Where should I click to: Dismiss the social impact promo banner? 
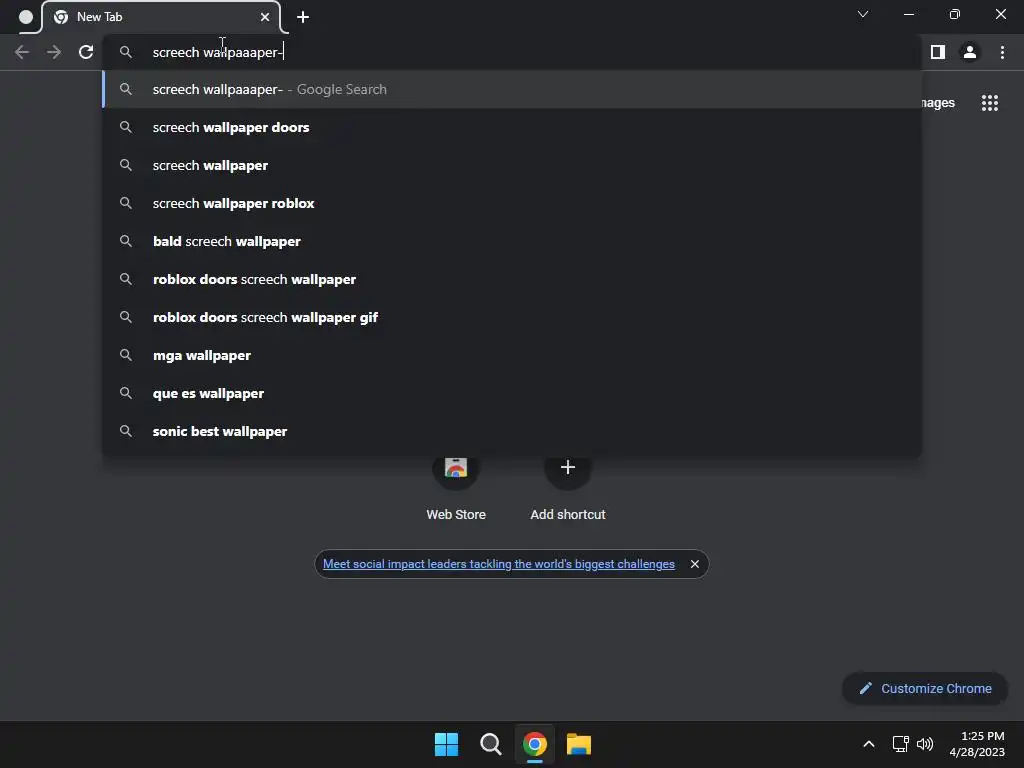(x=695, y=564)
